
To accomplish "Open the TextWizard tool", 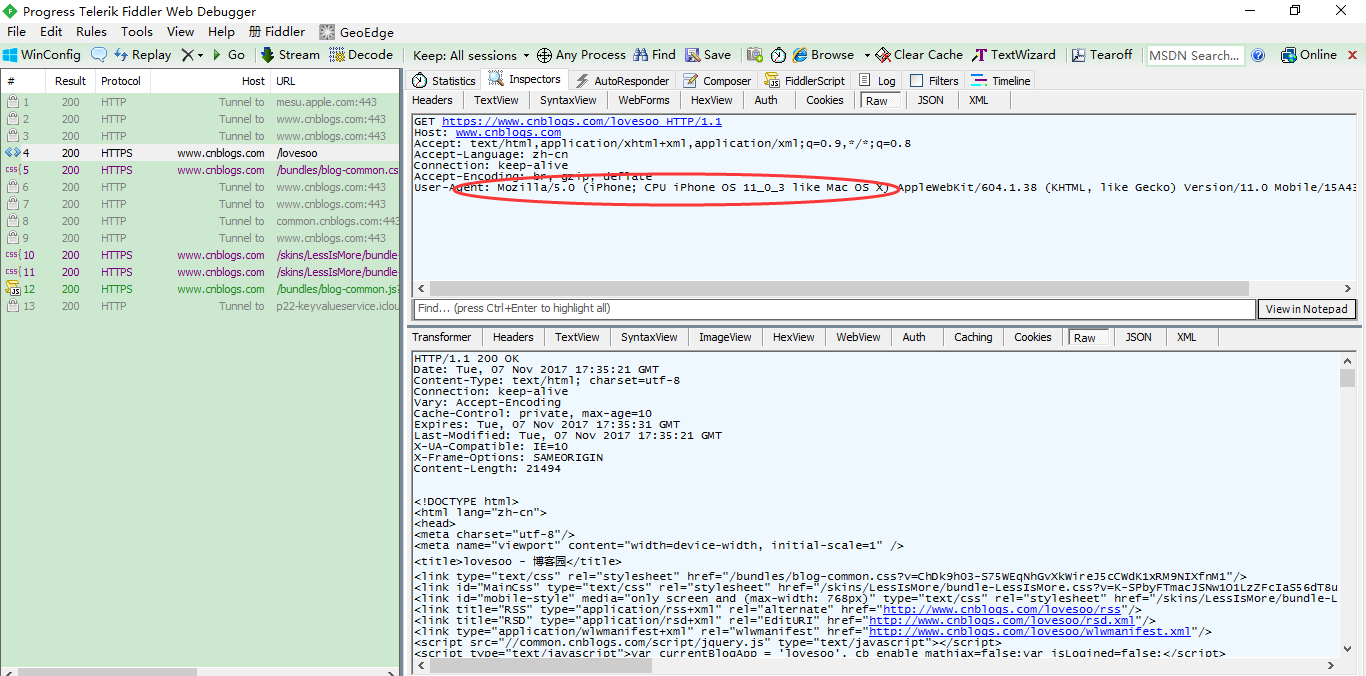I will [1013, 55].
